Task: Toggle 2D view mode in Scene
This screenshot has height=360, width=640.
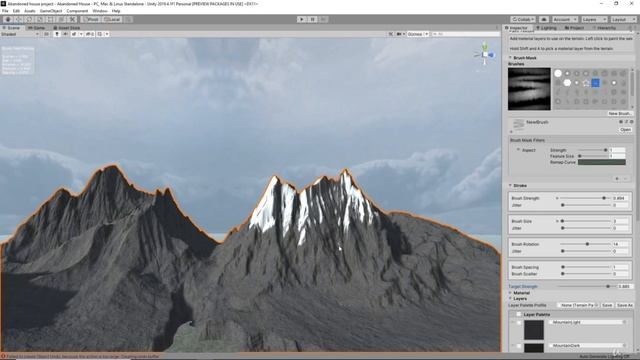Action: [x=46, y=34]
